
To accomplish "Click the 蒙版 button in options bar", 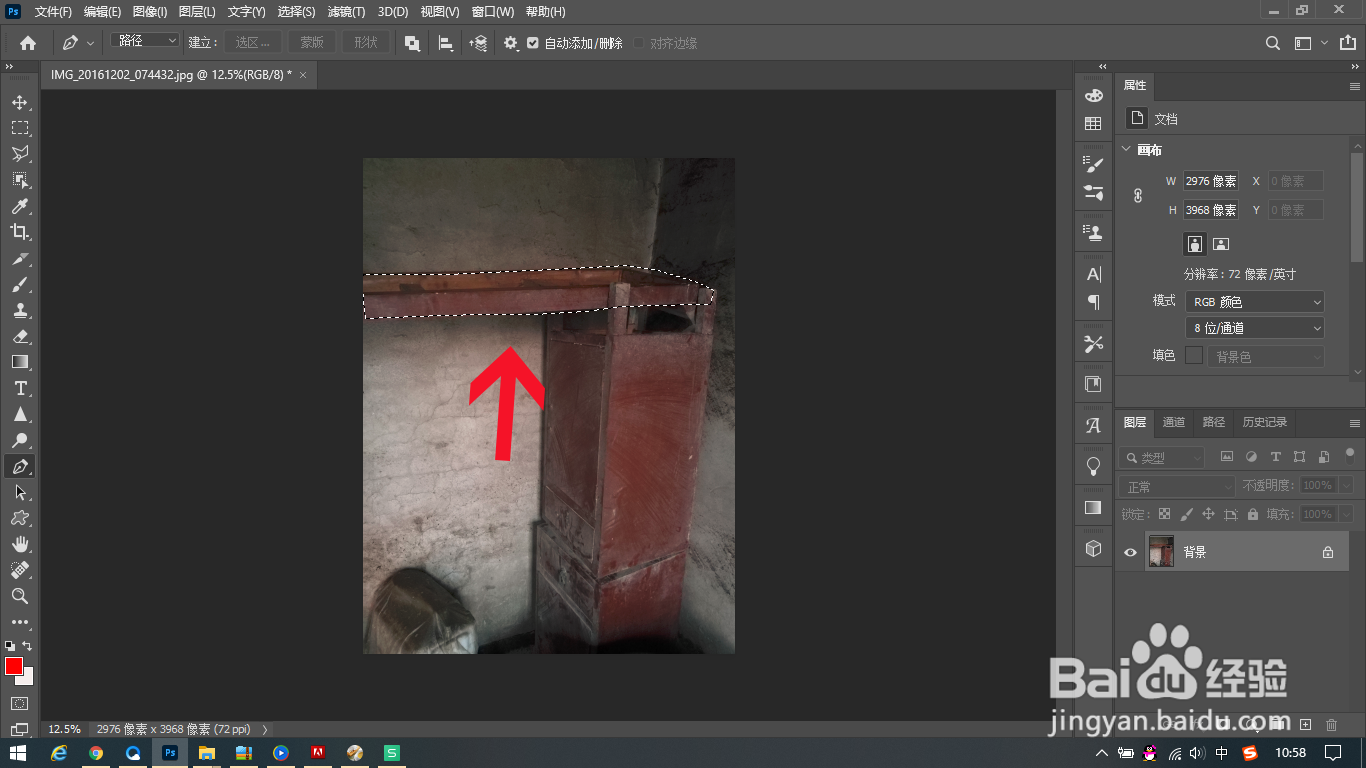I will click(x=311, y=43).
